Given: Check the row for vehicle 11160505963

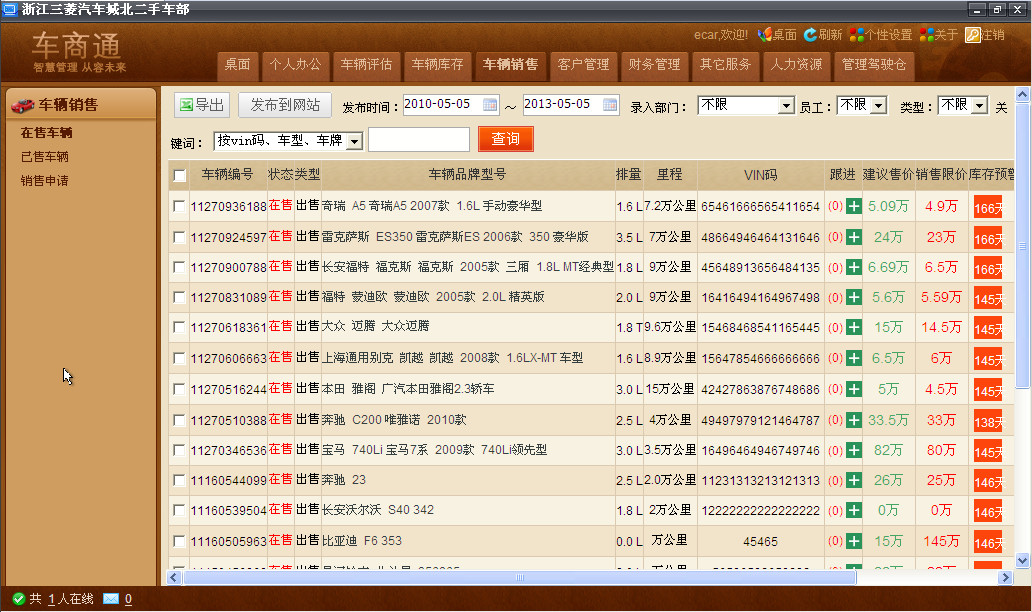Looking at the screenshot, I should click(x=179, y=541).
